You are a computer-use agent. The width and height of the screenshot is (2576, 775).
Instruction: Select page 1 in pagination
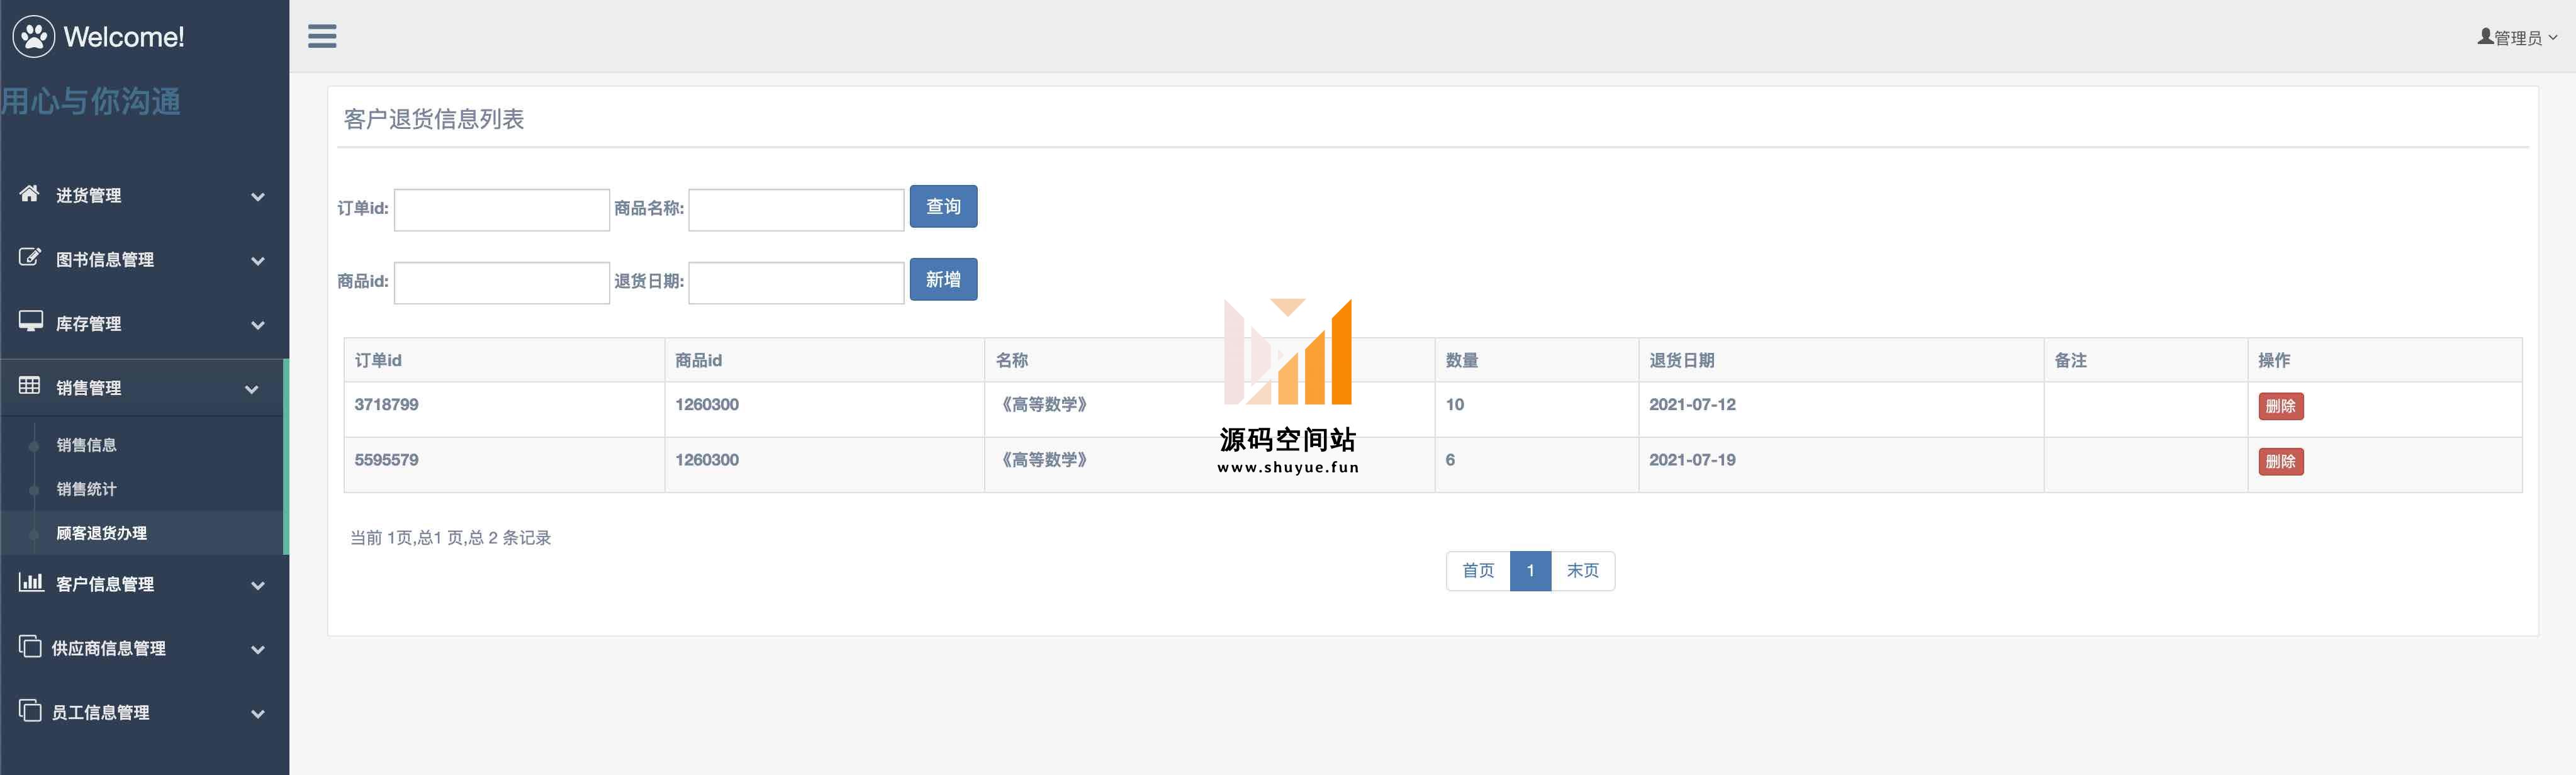point(1530,570)
